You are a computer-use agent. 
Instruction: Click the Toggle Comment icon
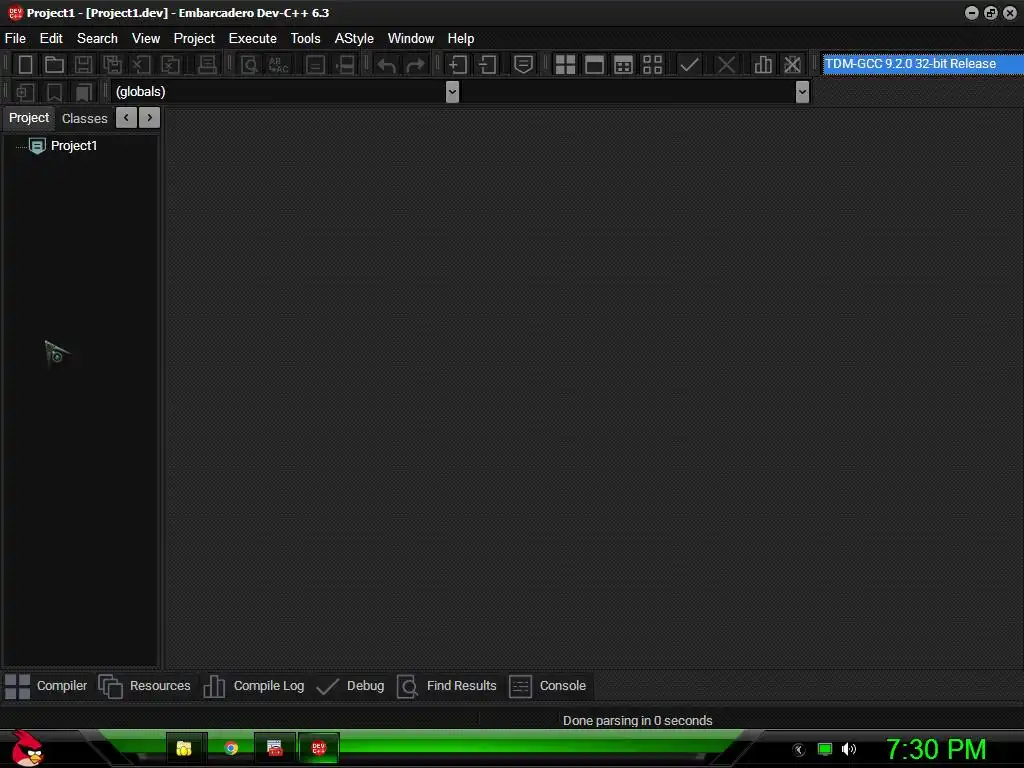[x=523, y=65]
